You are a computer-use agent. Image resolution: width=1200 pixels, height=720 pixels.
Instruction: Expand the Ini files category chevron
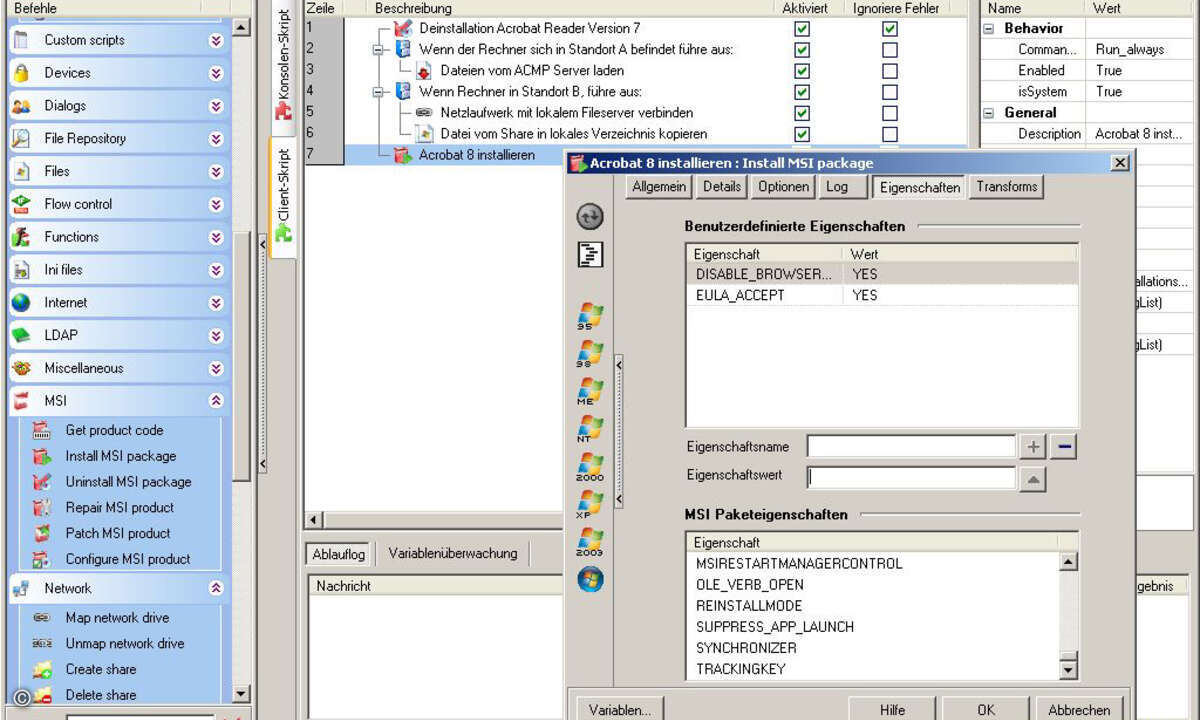pos(216,270)
